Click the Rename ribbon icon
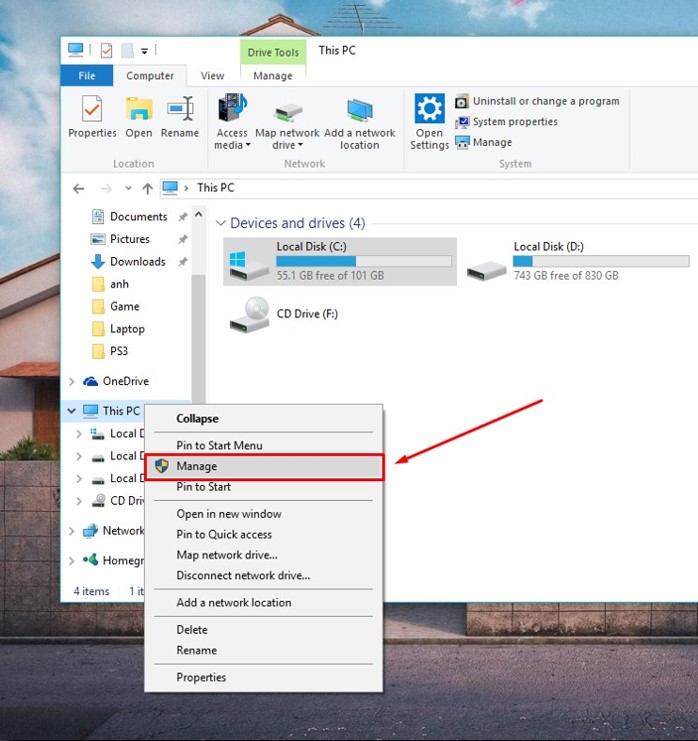Viewport: 698px width, 741px height. pyautogui.click(x=180, y=116)
